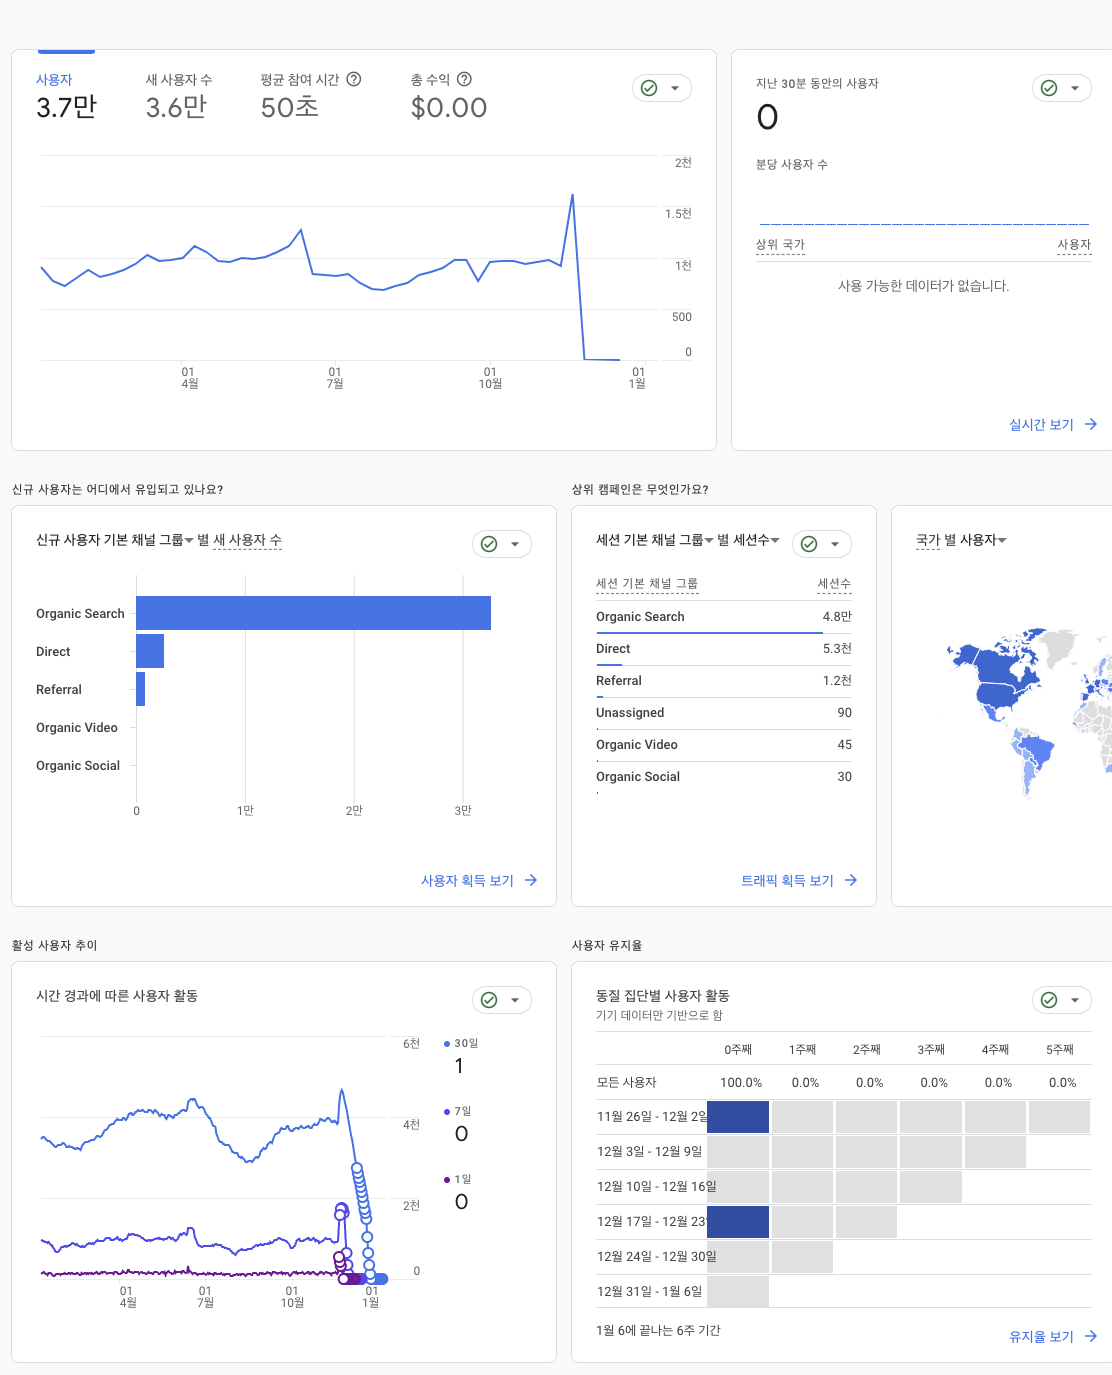
Task: Click check status icon on new-user channel card
Action: point(489,544)
